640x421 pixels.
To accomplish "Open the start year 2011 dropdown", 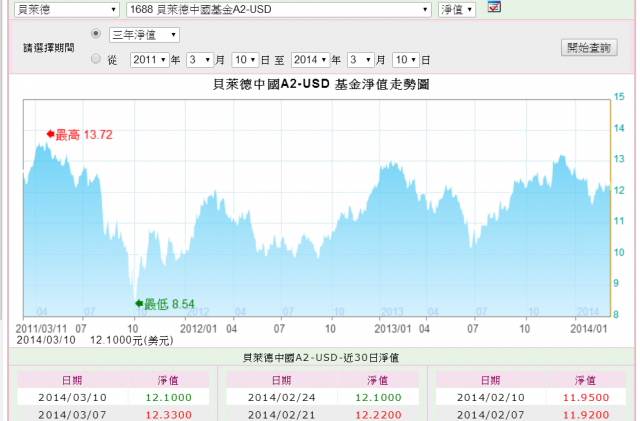I will [150, 60].
